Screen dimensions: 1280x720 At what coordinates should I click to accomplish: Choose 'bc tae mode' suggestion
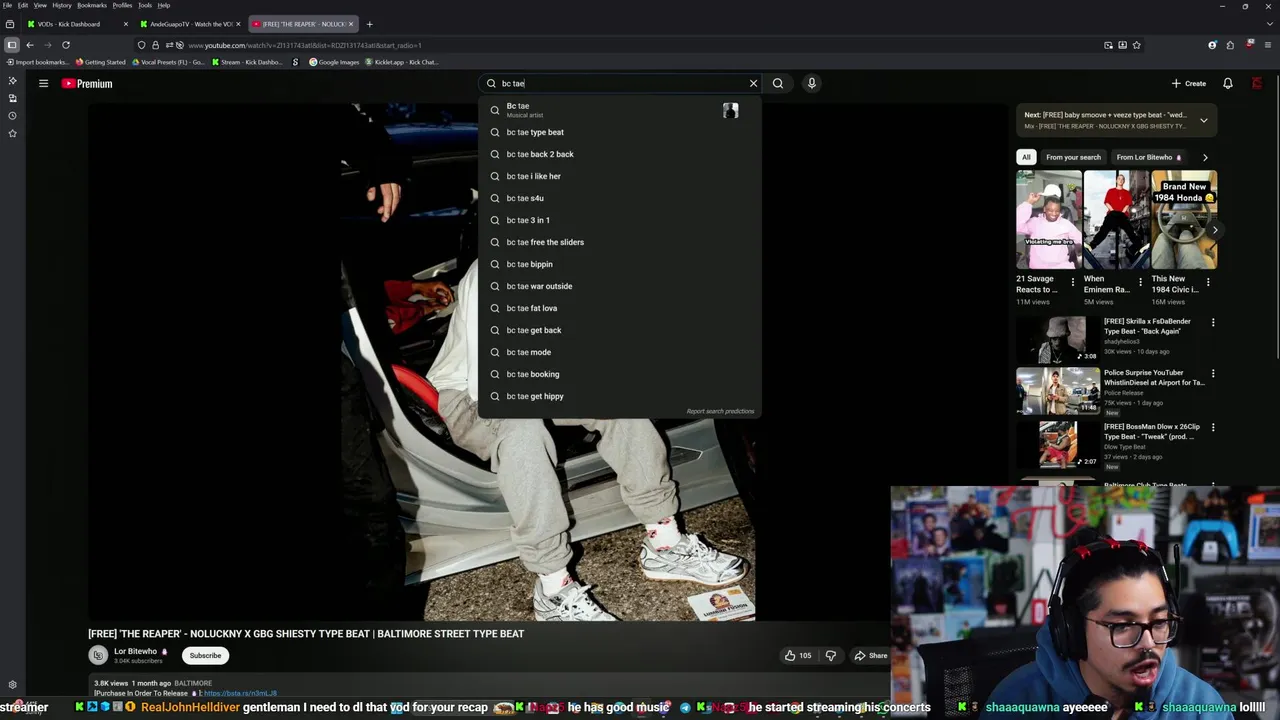coord(620,352)
